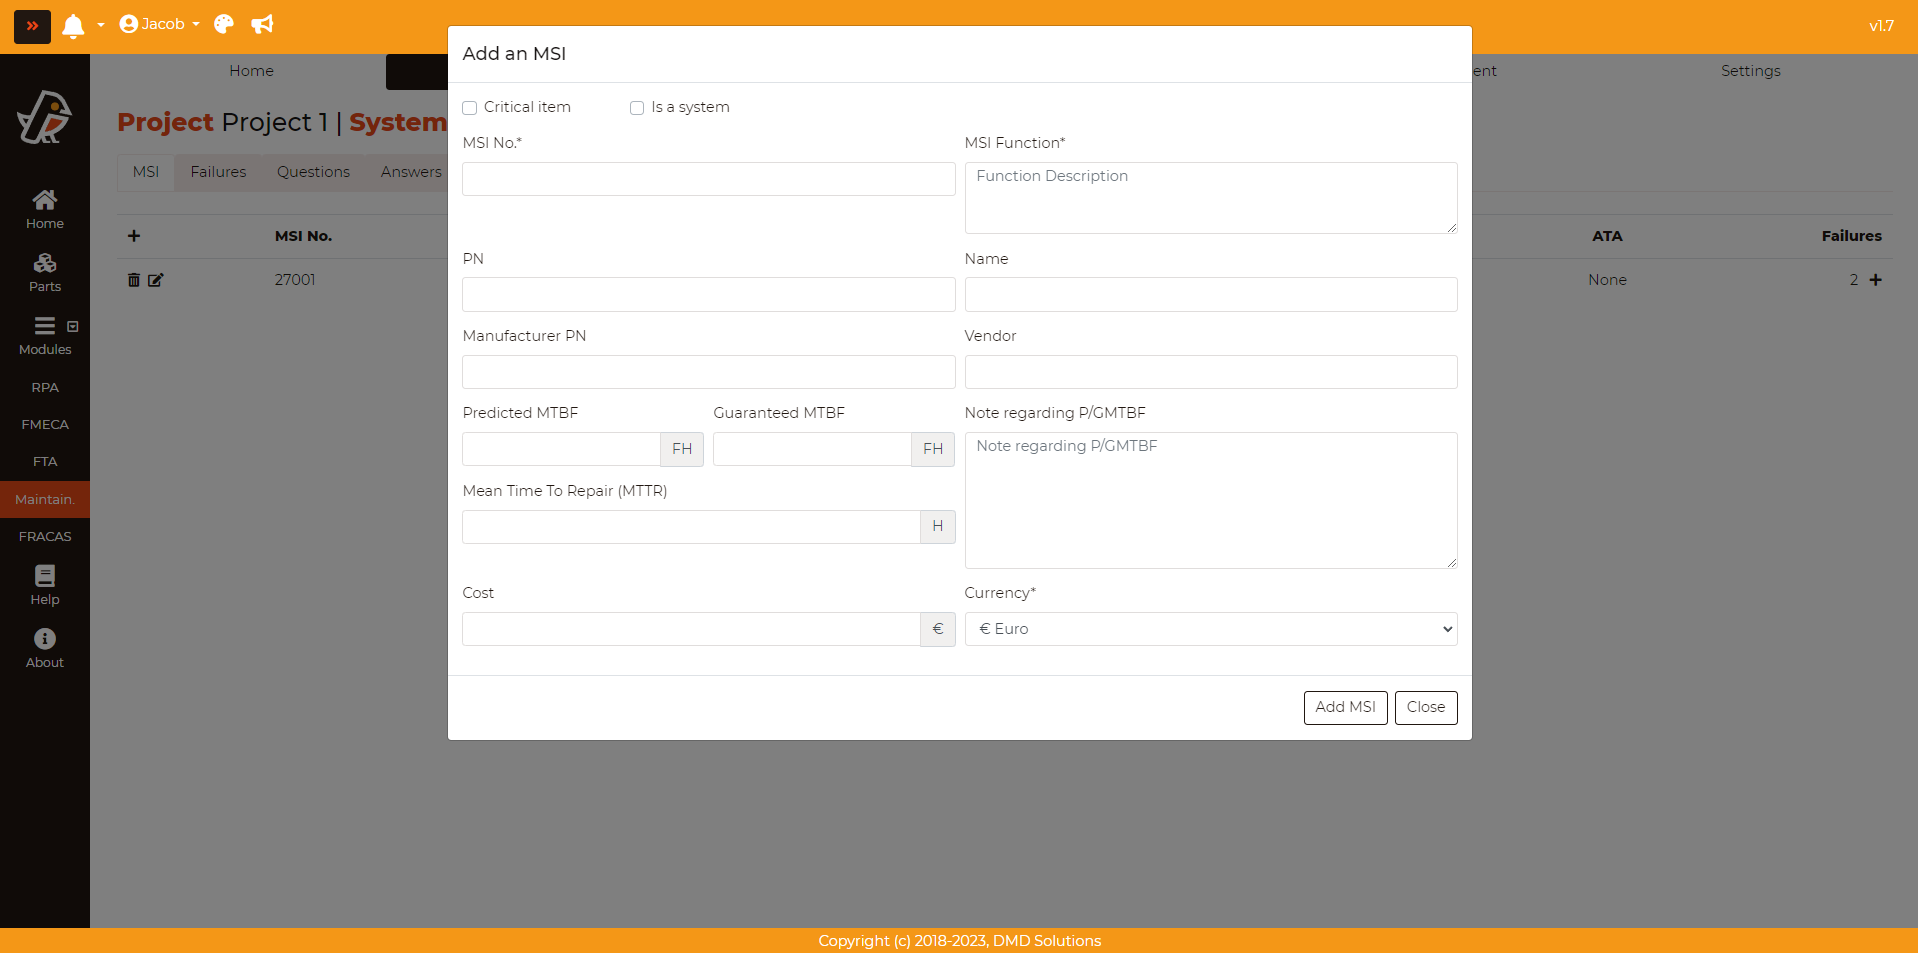Viewport: 1918px width, 953px height.
Task: Switch to the Failures tab
Action: click(218, 172)
